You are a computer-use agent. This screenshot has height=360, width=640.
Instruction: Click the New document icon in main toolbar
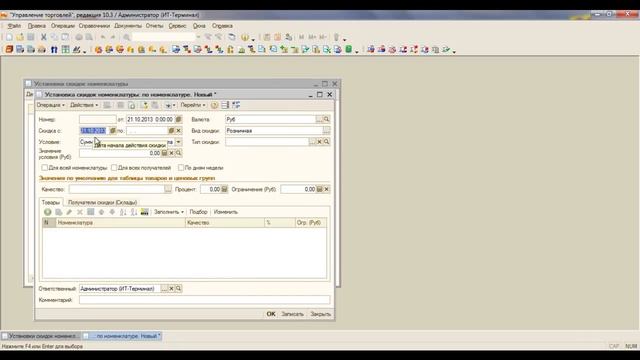(x=9, y=37)
